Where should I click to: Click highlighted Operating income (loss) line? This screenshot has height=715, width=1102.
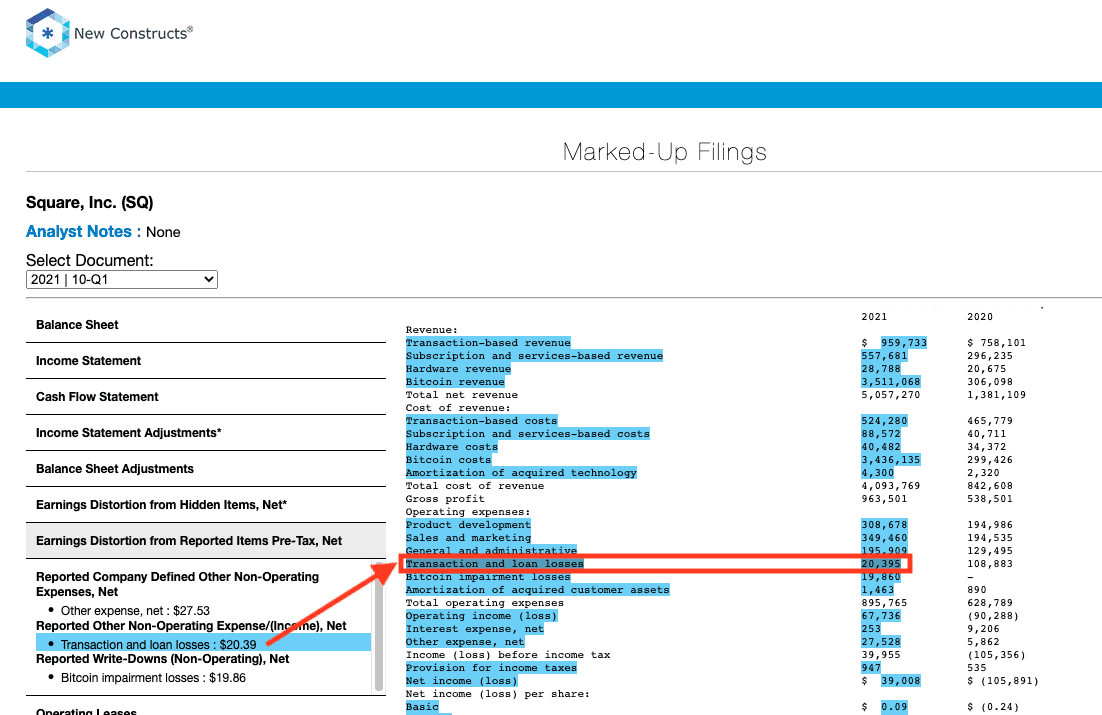point(481,616)
